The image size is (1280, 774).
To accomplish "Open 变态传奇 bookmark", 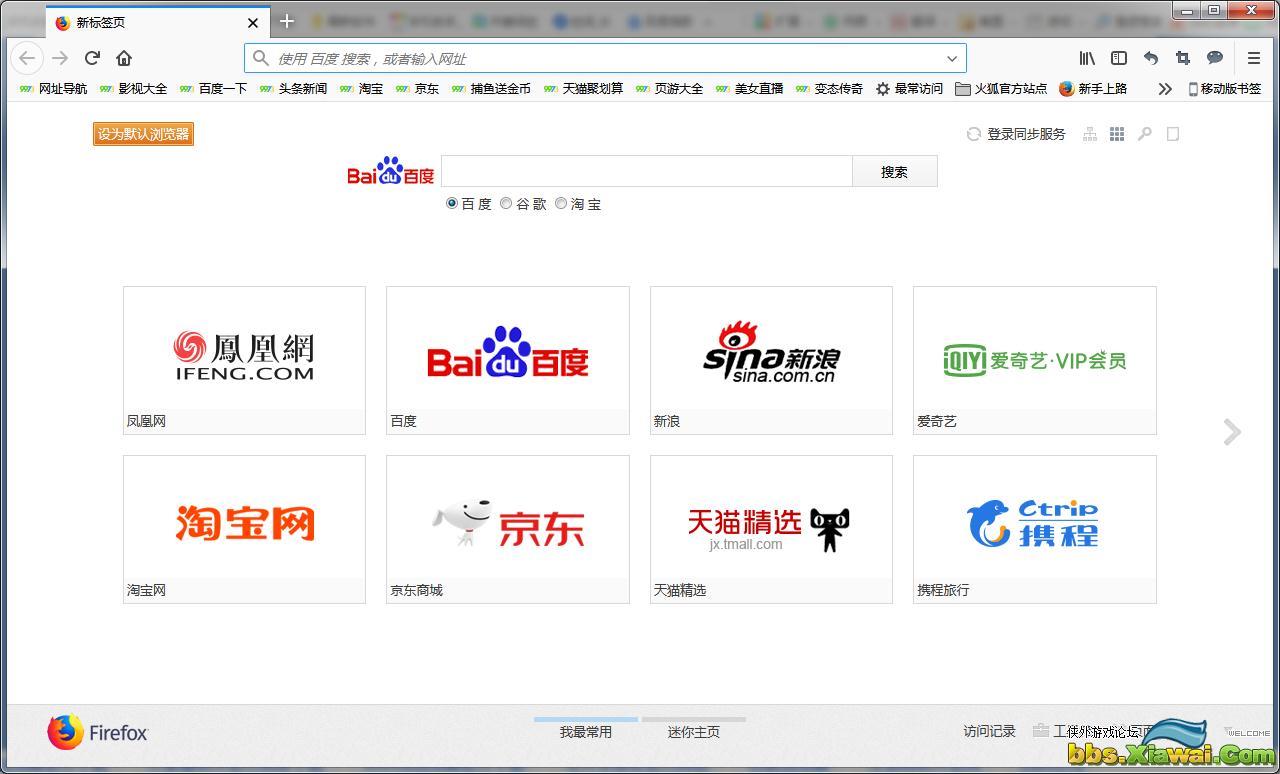I will [830, 89].
